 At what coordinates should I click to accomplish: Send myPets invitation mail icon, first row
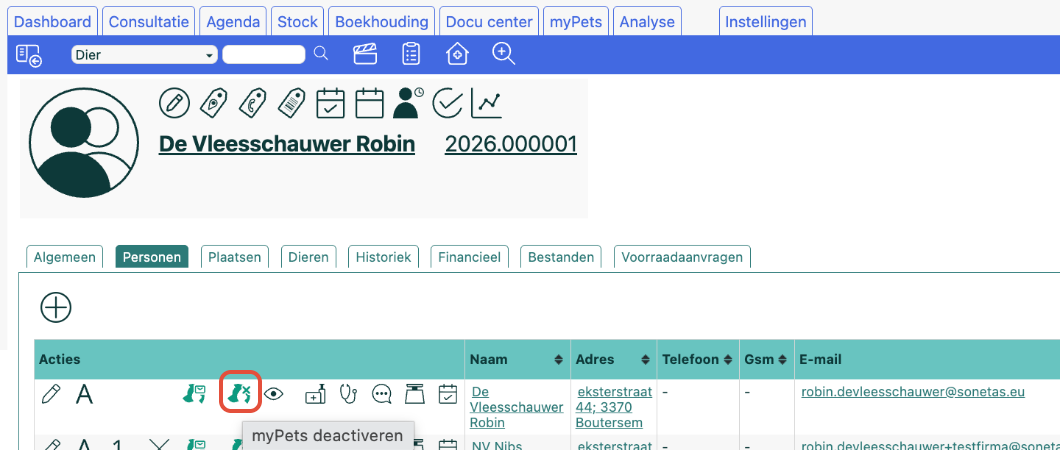tap(194, 394)
